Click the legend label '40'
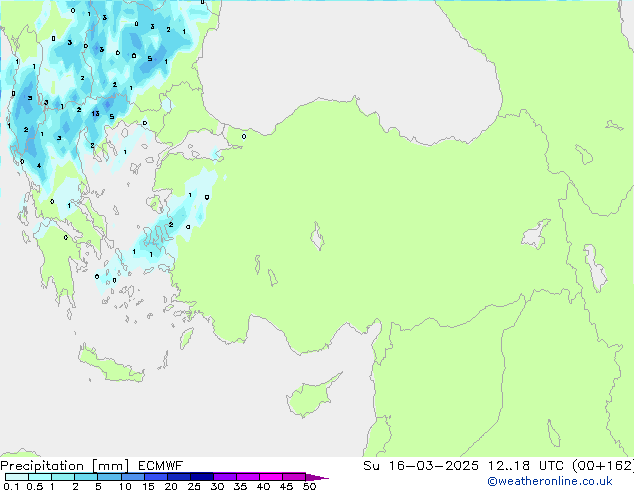 pyautogui.click(x=263, y=486)
